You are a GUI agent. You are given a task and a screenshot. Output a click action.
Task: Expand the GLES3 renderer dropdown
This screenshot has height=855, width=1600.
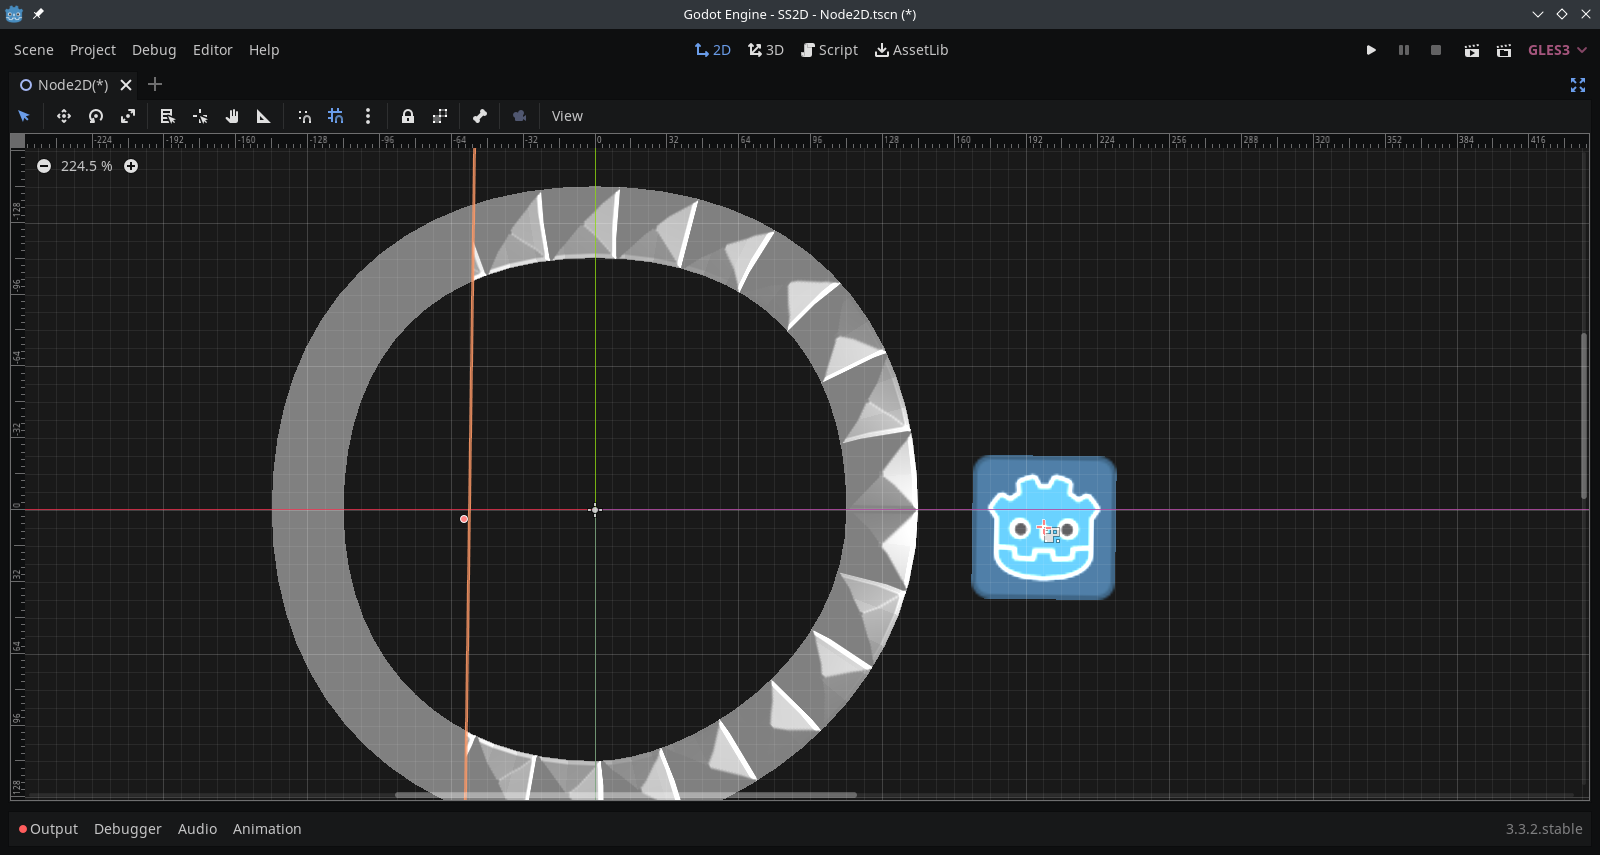(1557, 50)
